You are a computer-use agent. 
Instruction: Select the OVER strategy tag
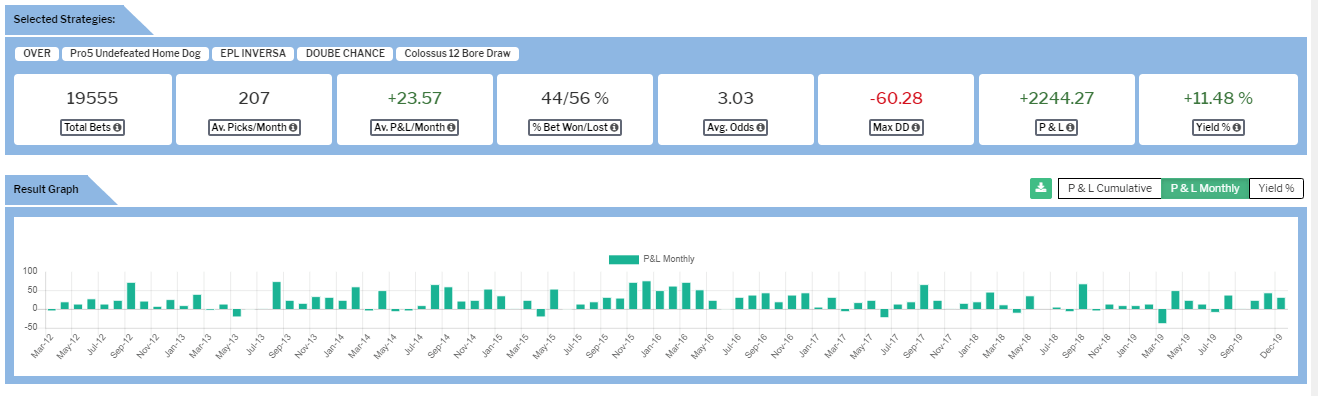pos(37,54)
